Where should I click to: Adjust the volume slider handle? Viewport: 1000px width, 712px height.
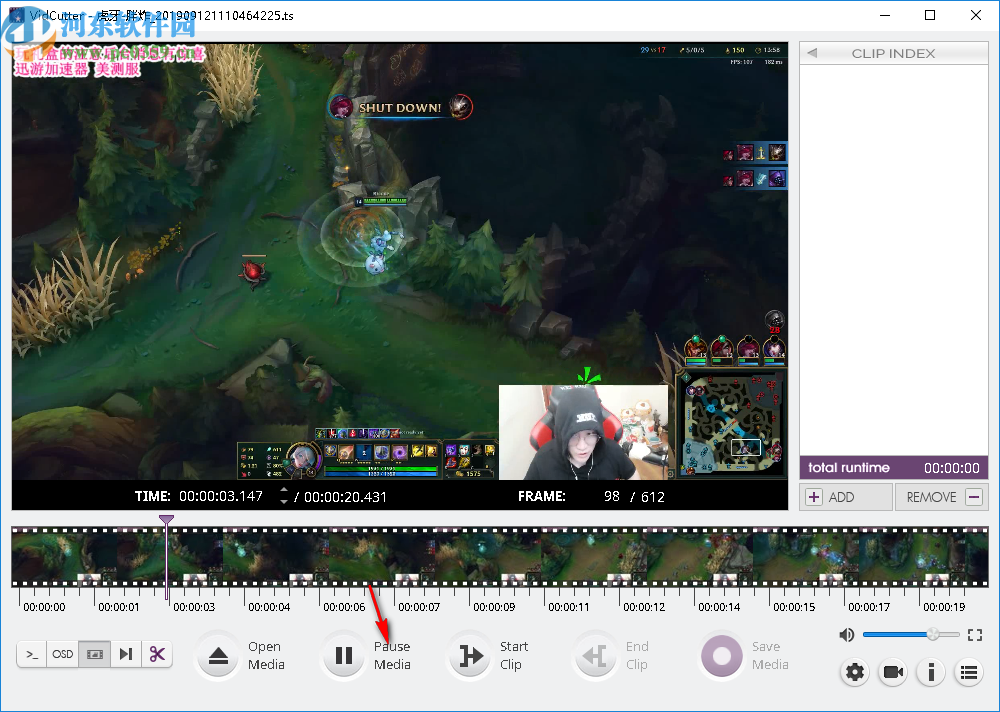[x=933, y=634]
